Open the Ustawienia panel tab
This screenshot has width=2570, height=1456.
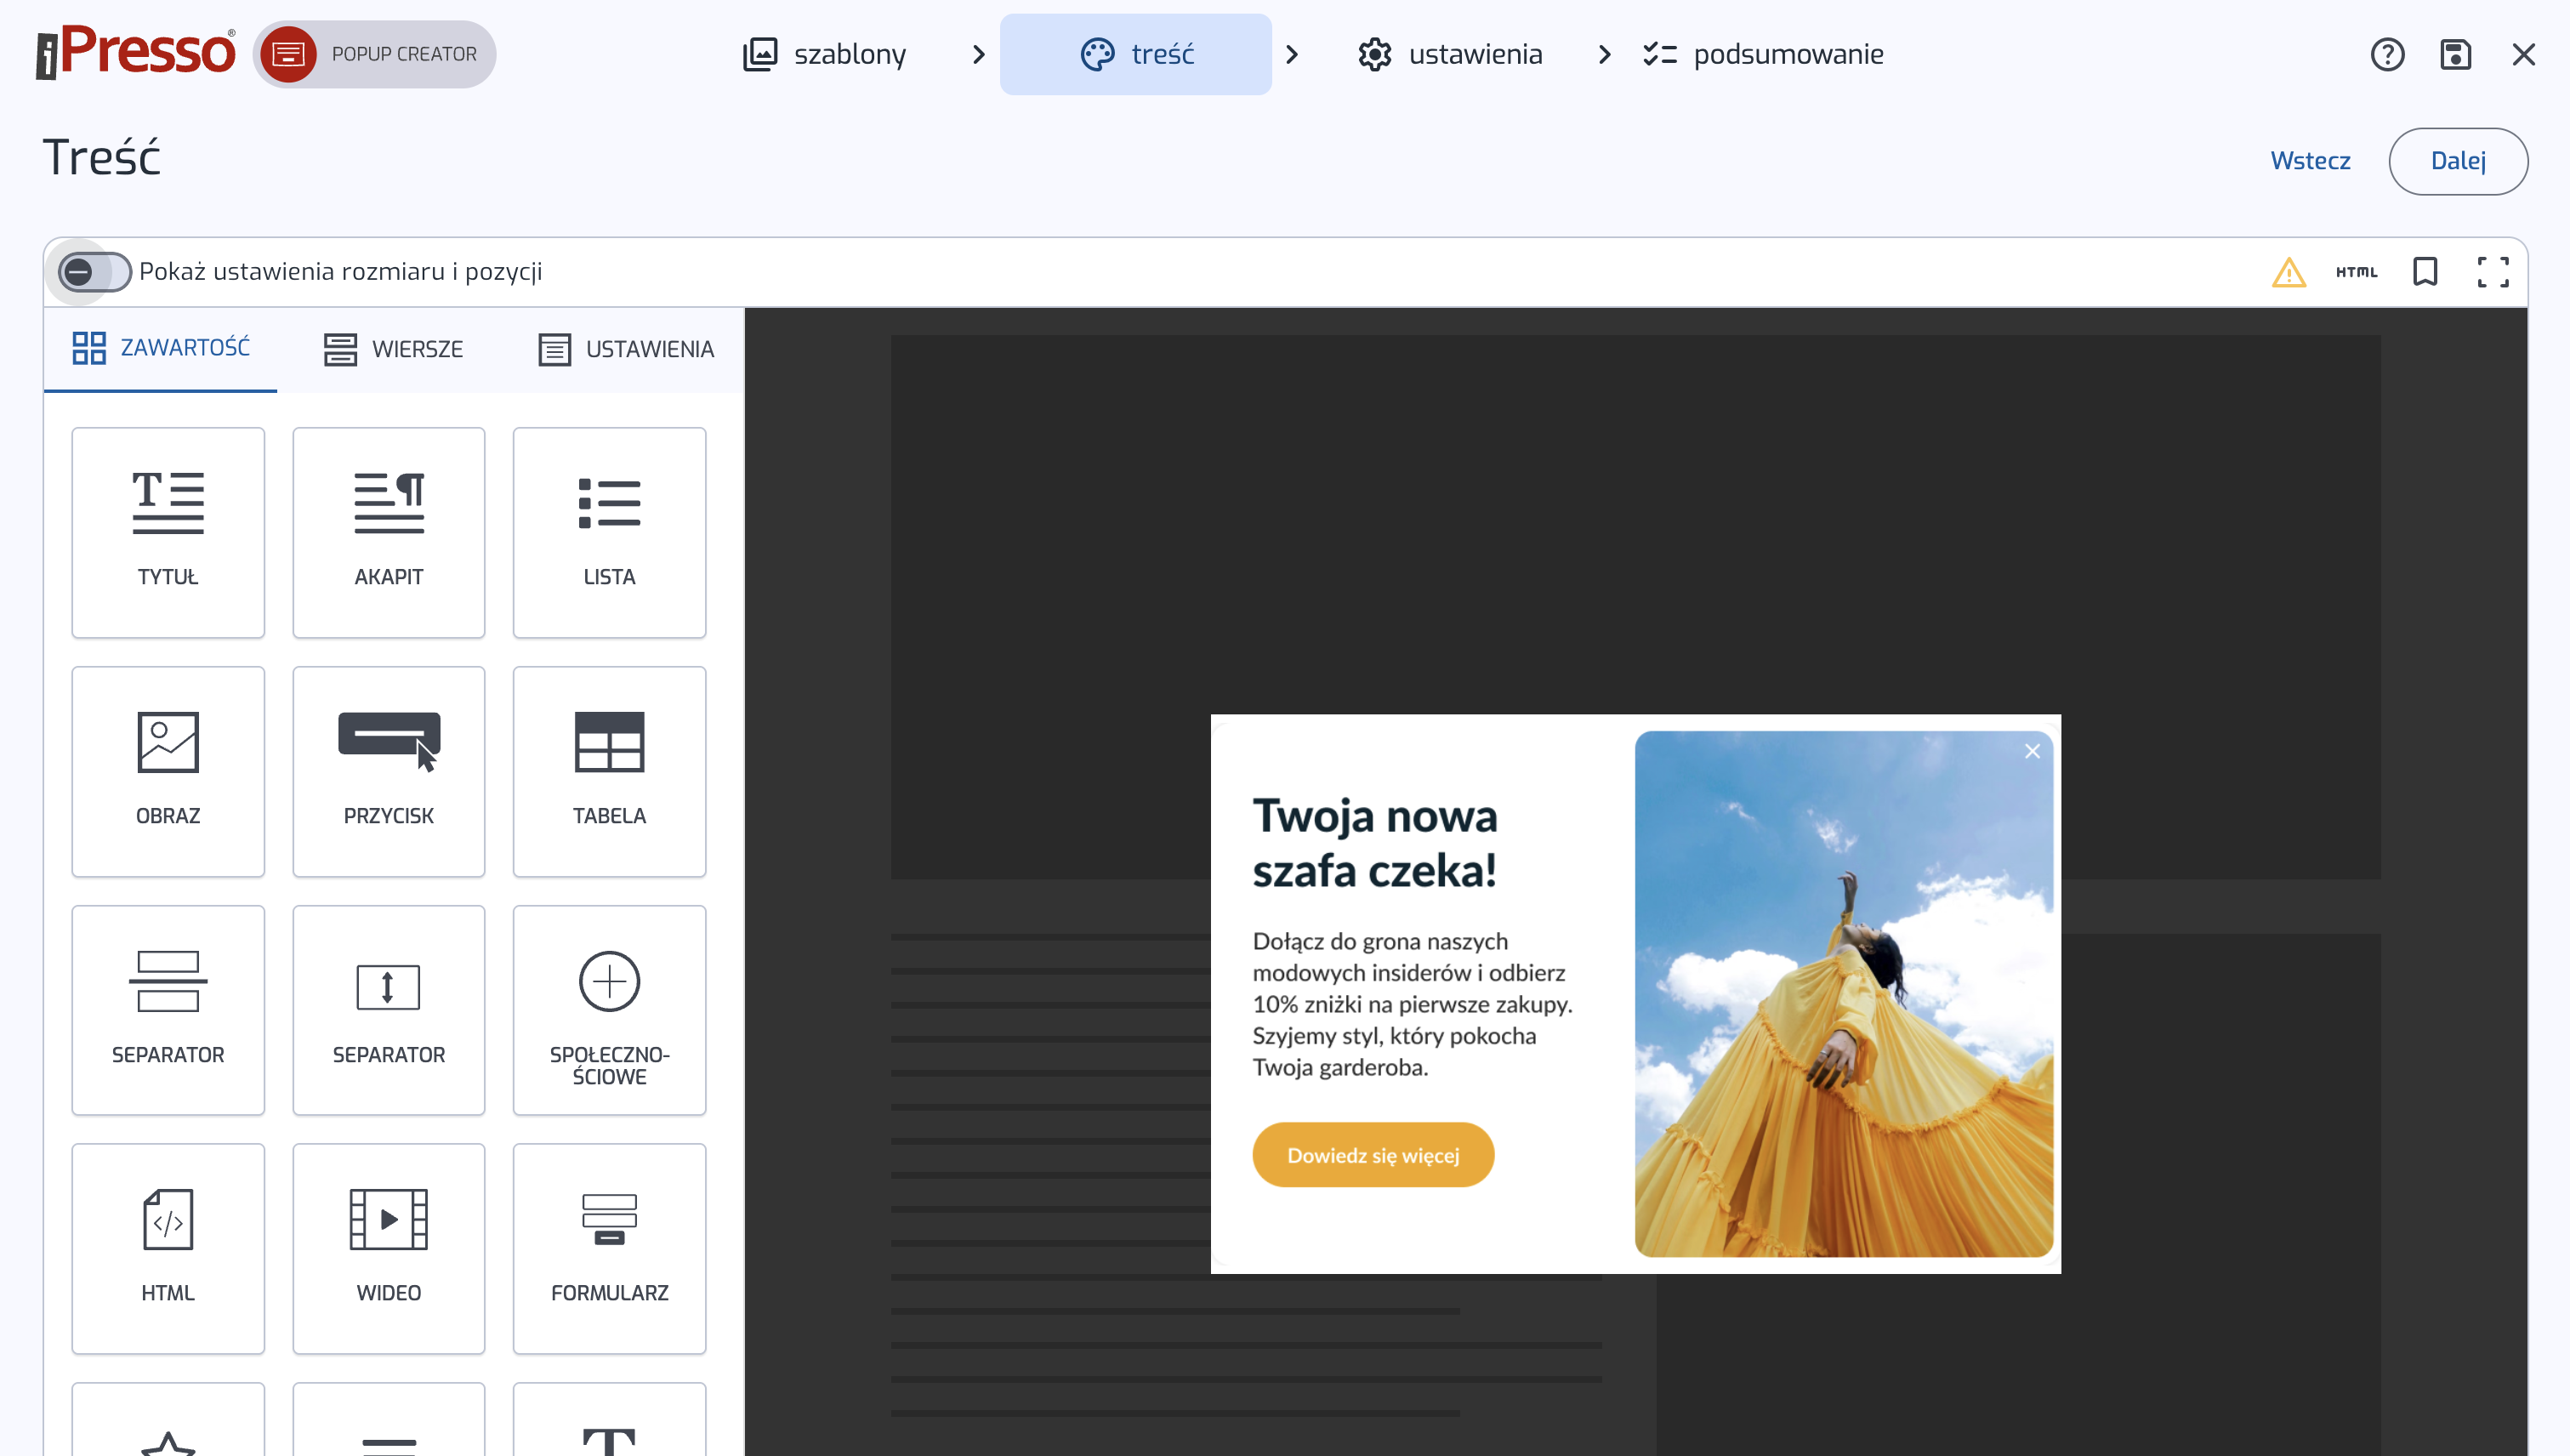tap(627, 349)
